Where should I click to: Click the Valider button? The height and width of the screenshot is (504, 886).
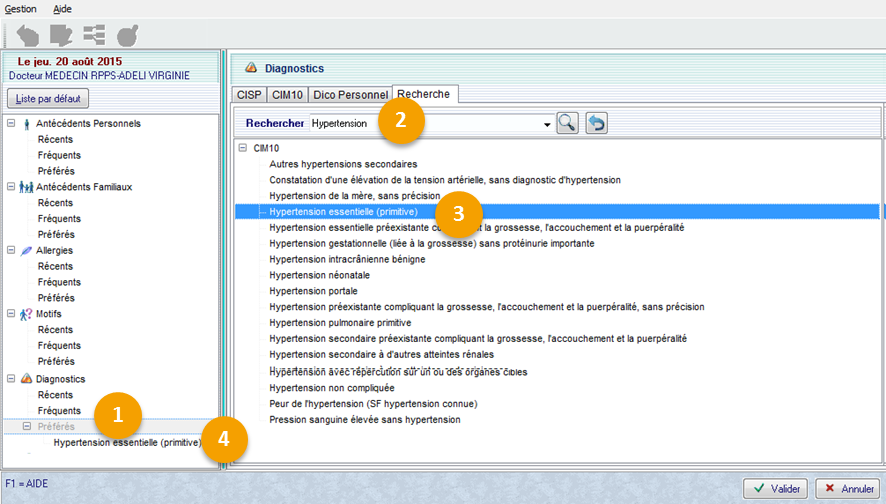[775, 489]
